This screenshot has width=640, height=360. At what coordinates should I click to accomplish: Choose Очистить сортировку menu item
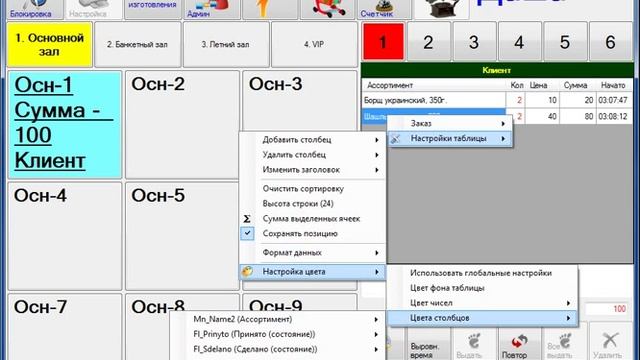[313, 189]
